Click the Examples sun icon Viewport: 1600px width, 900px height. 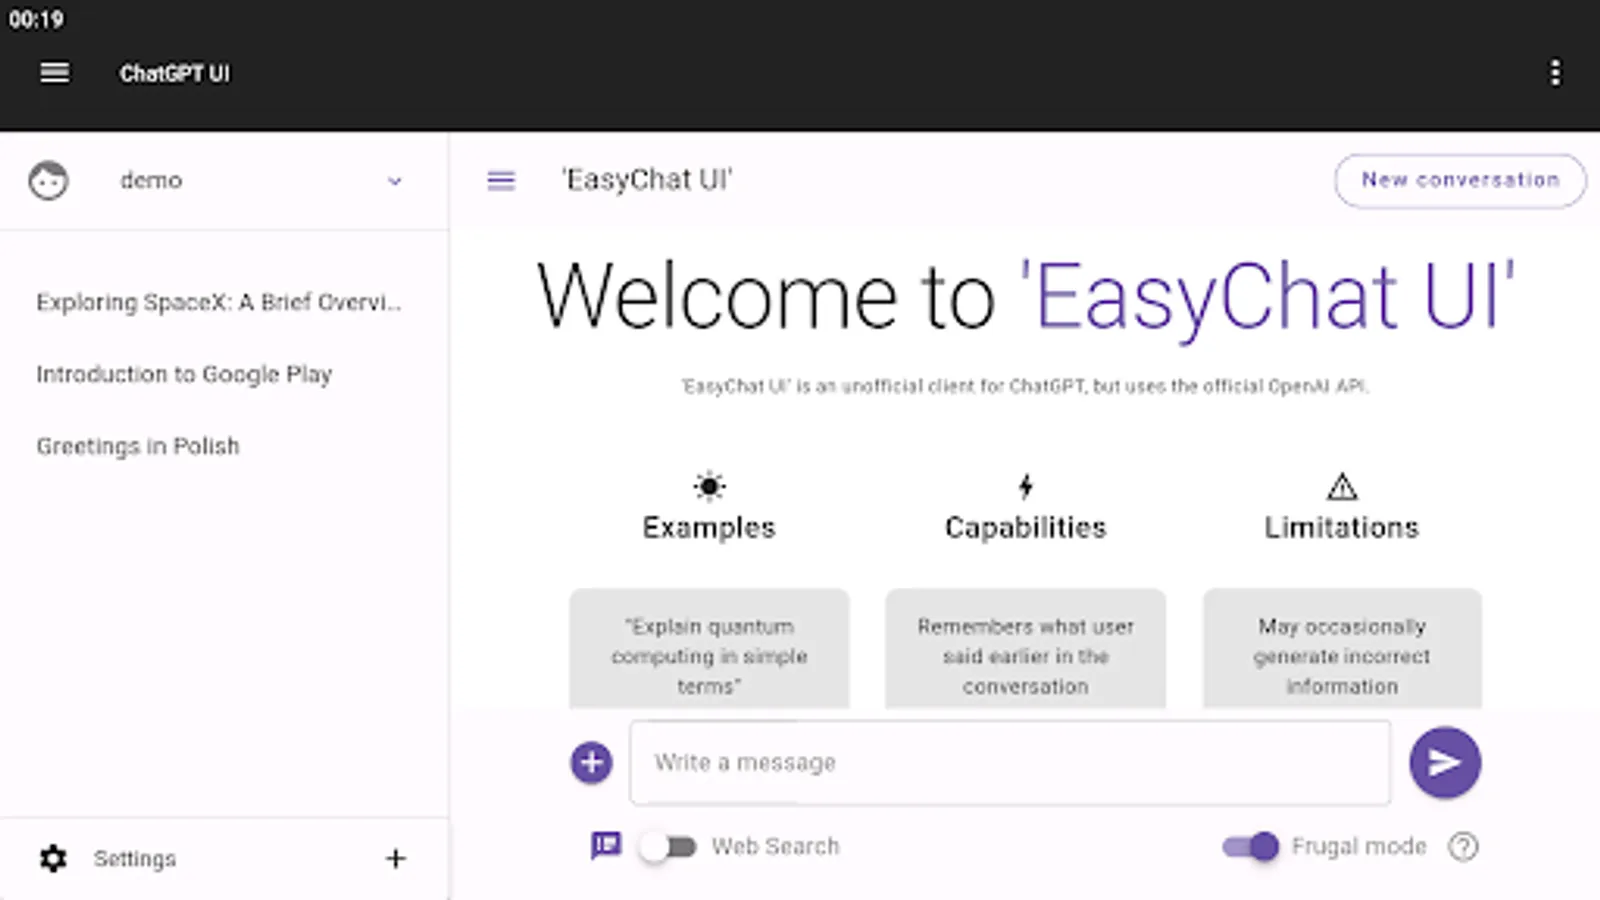[x=709, y=487]
